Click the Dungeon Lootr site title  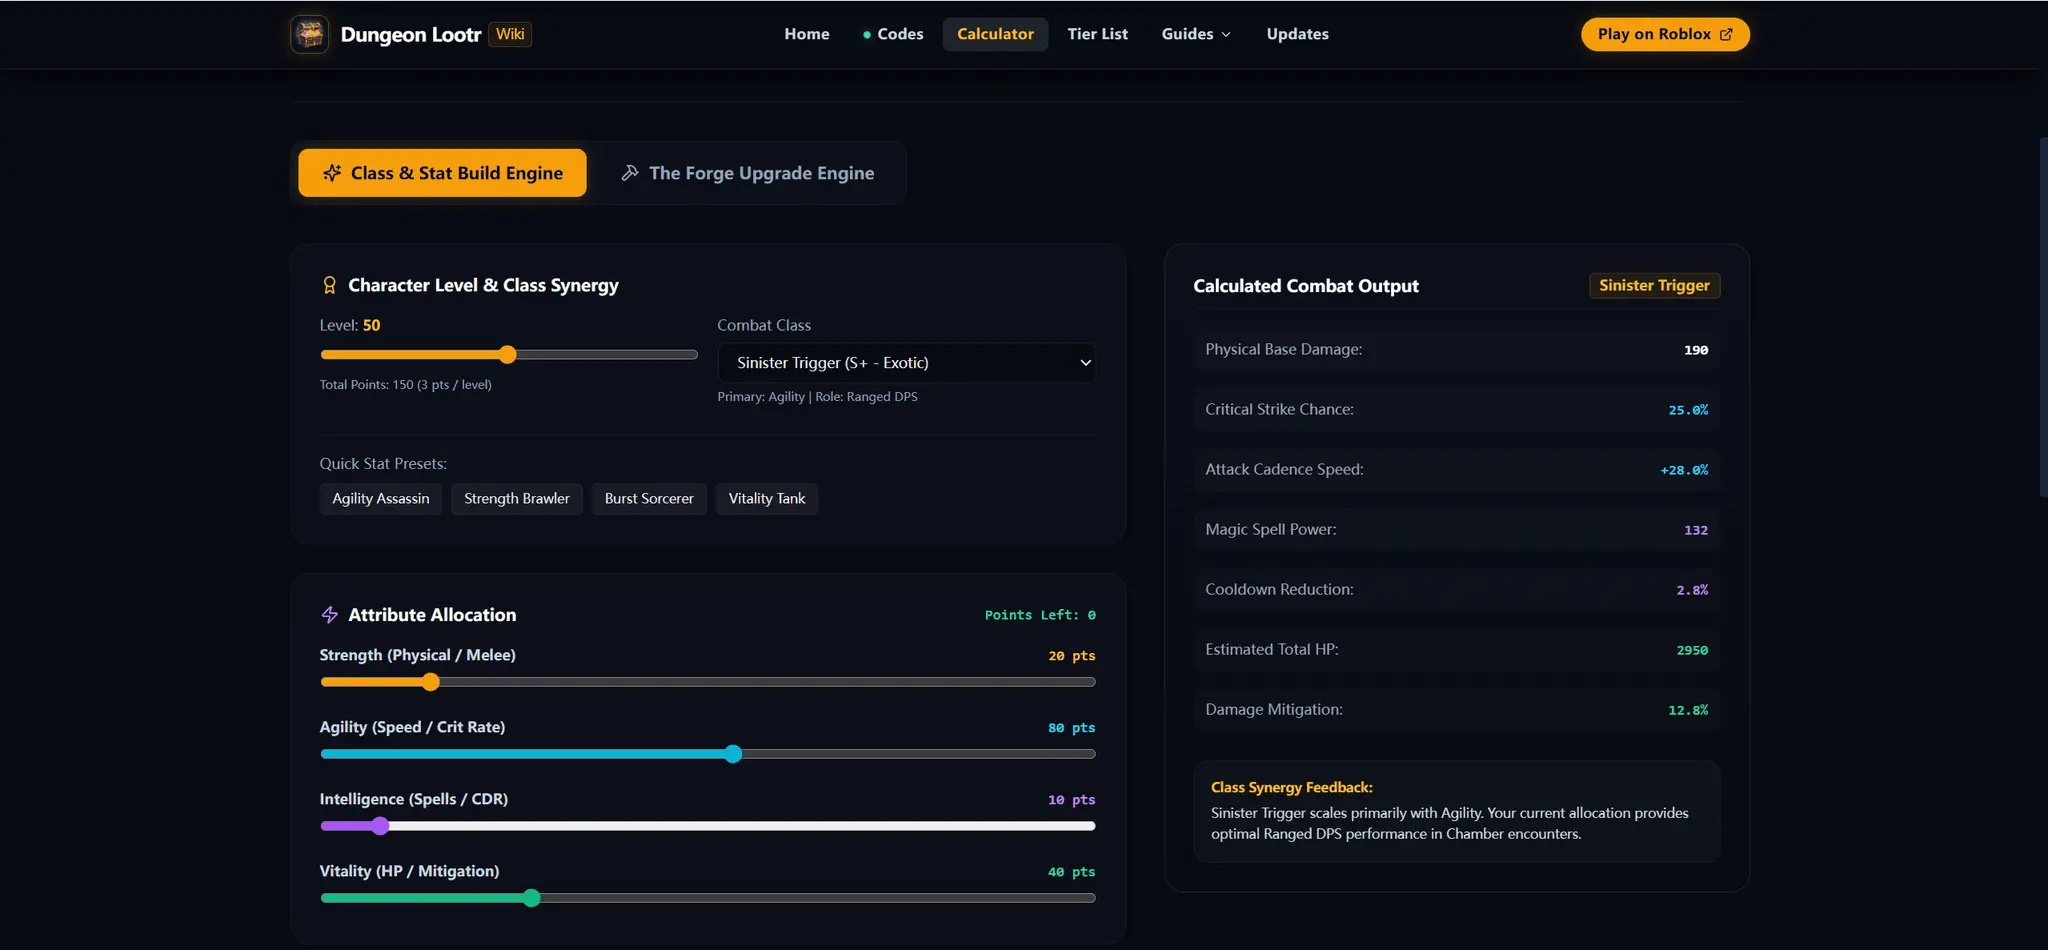[x=411, y=34]
